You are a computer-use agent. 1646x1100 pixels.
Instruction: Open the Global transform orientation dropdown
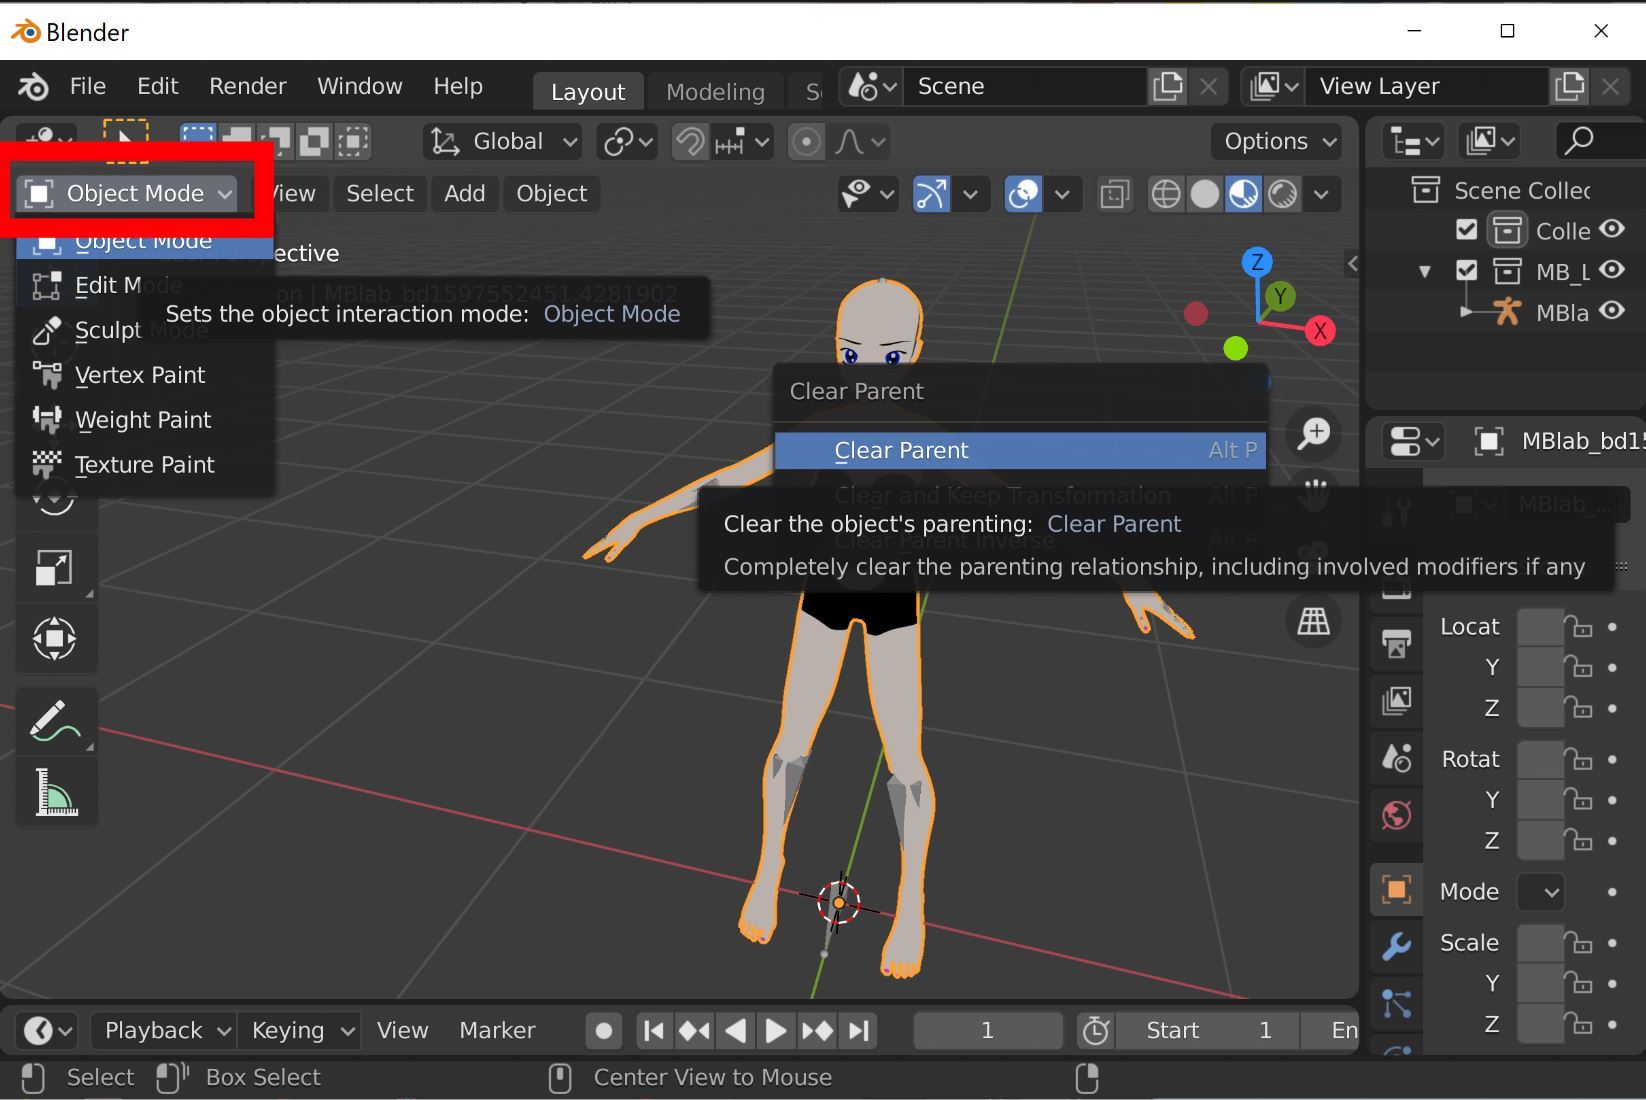tap(503, 142)
